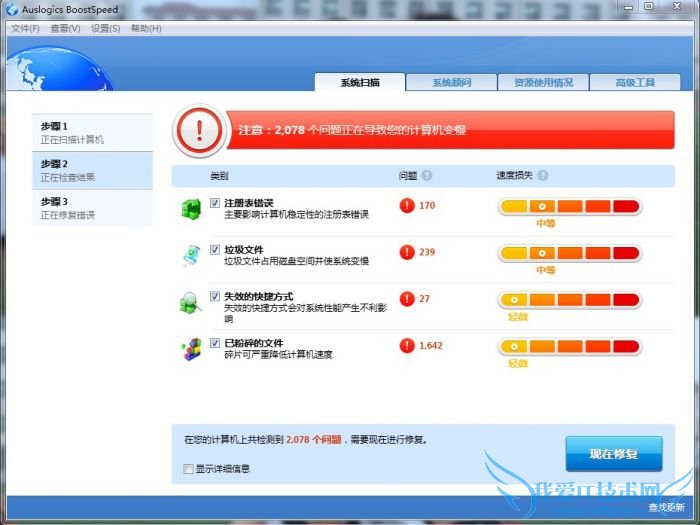Switch to the 资源使用情况 tab
The image size is (700, 525).
coord(543,83)
